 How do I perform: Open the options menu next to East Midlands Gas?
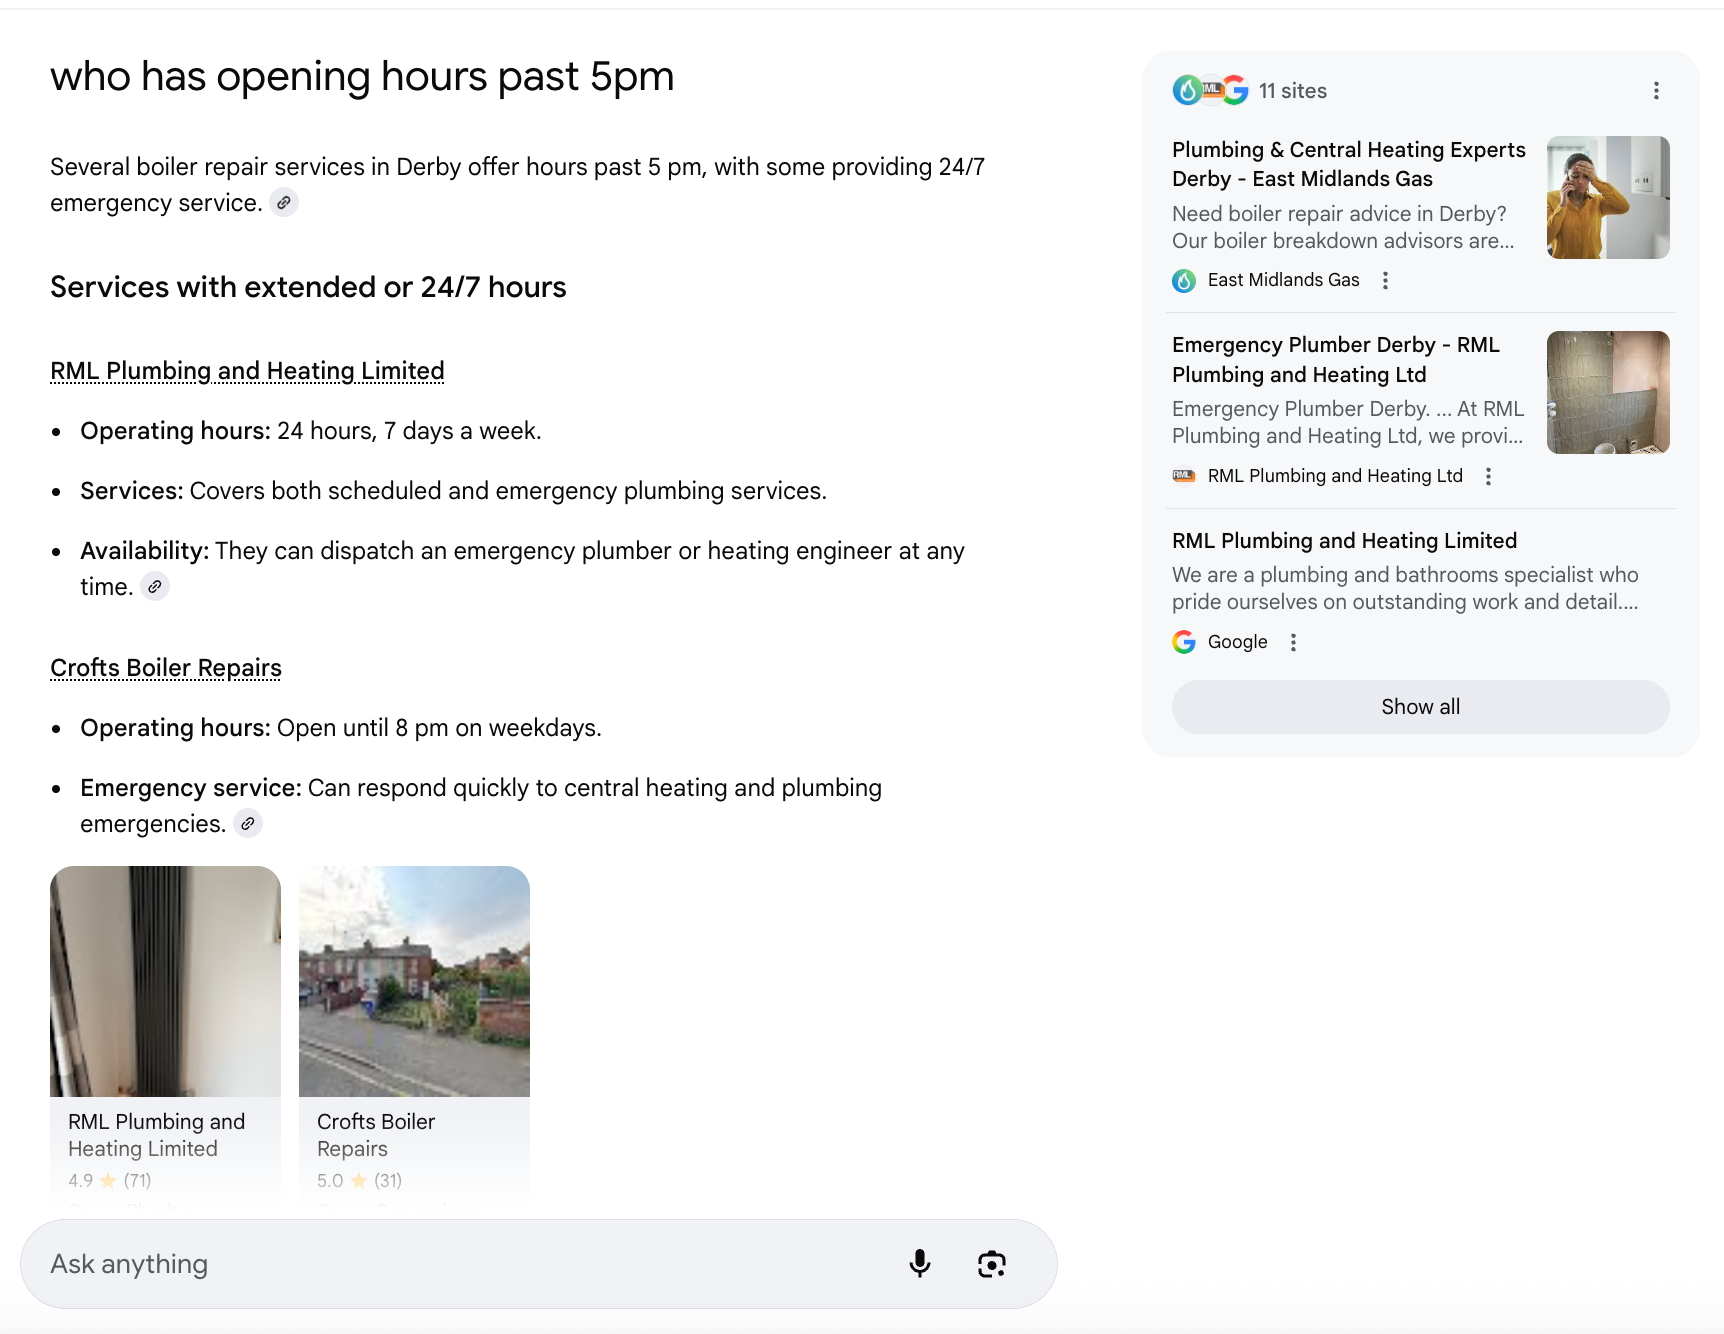click(x=1385, y=281)
